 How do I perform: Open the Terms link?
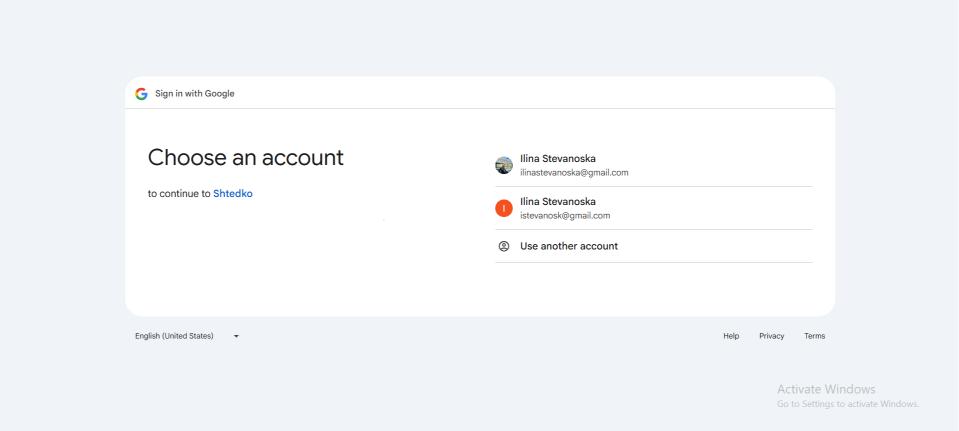(814, 336)
